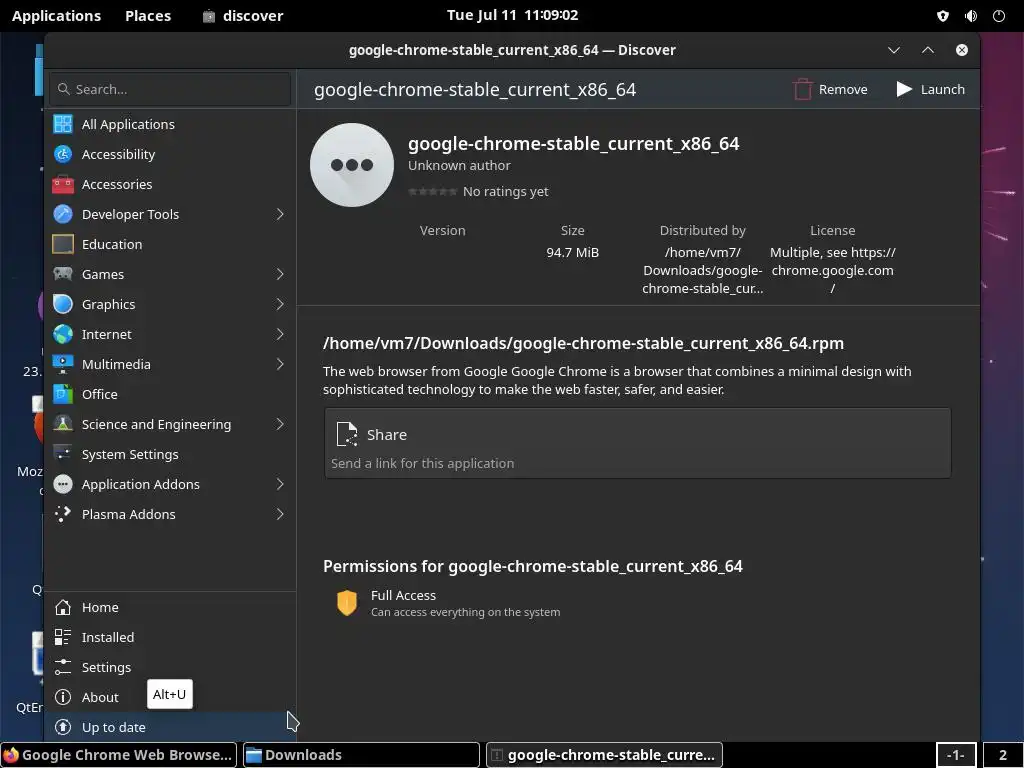Click the Graphics category icon
The width and height of the screenshot is (1024, 768).
63,304
